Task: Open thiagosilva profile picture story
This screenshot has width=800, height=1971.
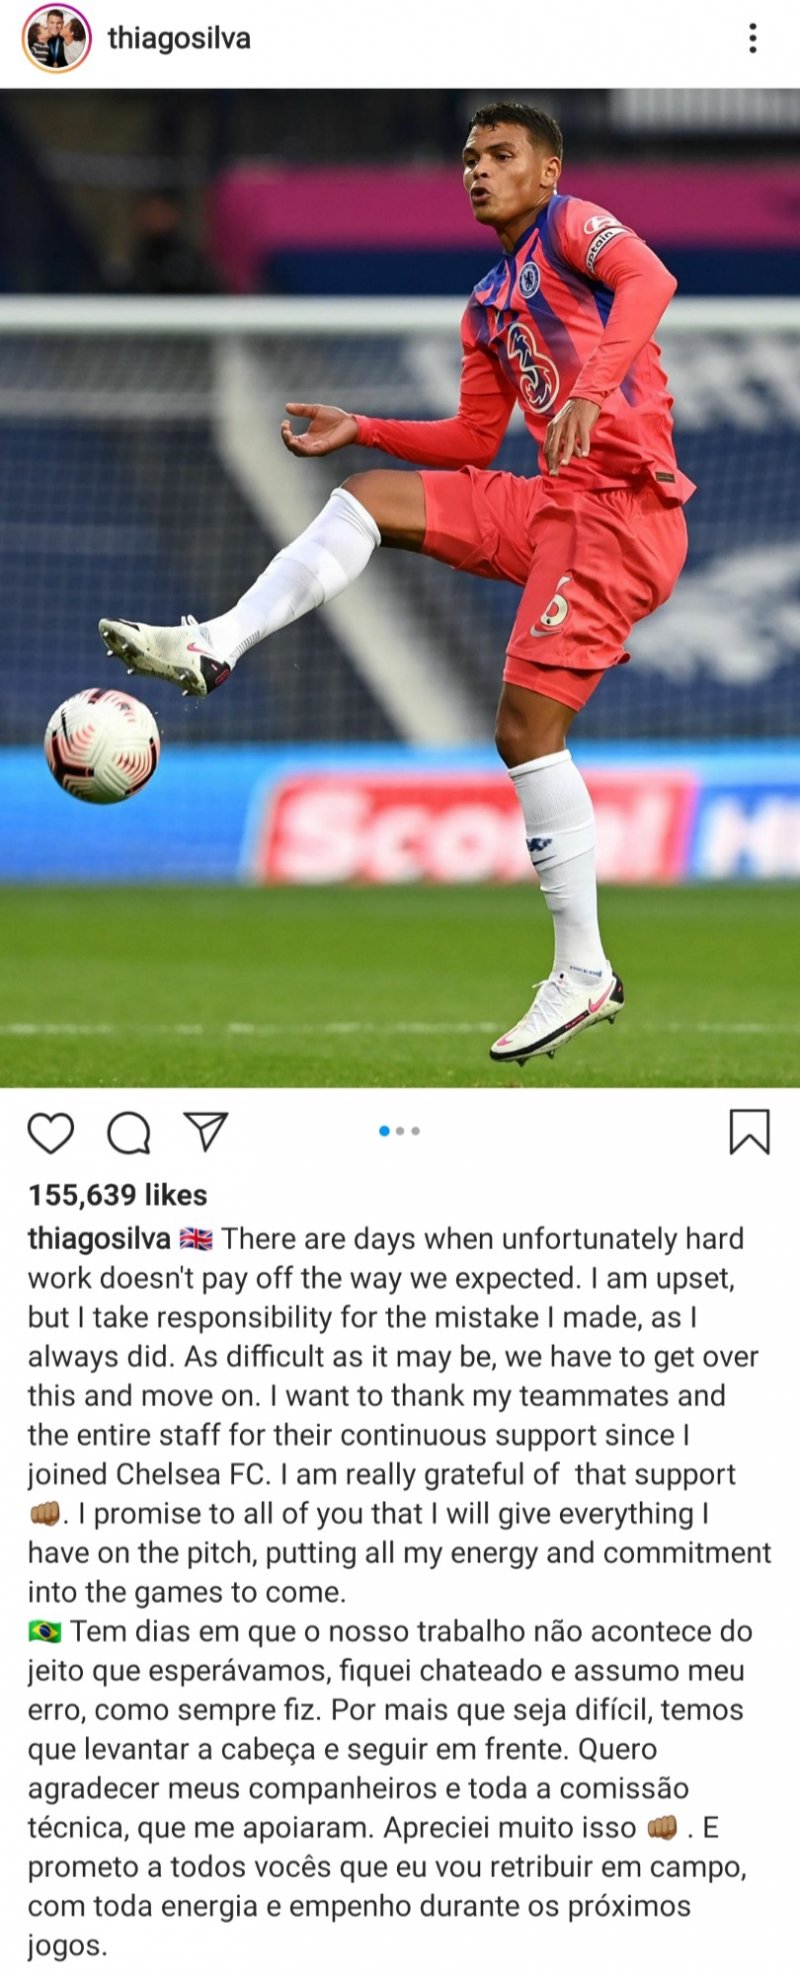Action: 57,38
